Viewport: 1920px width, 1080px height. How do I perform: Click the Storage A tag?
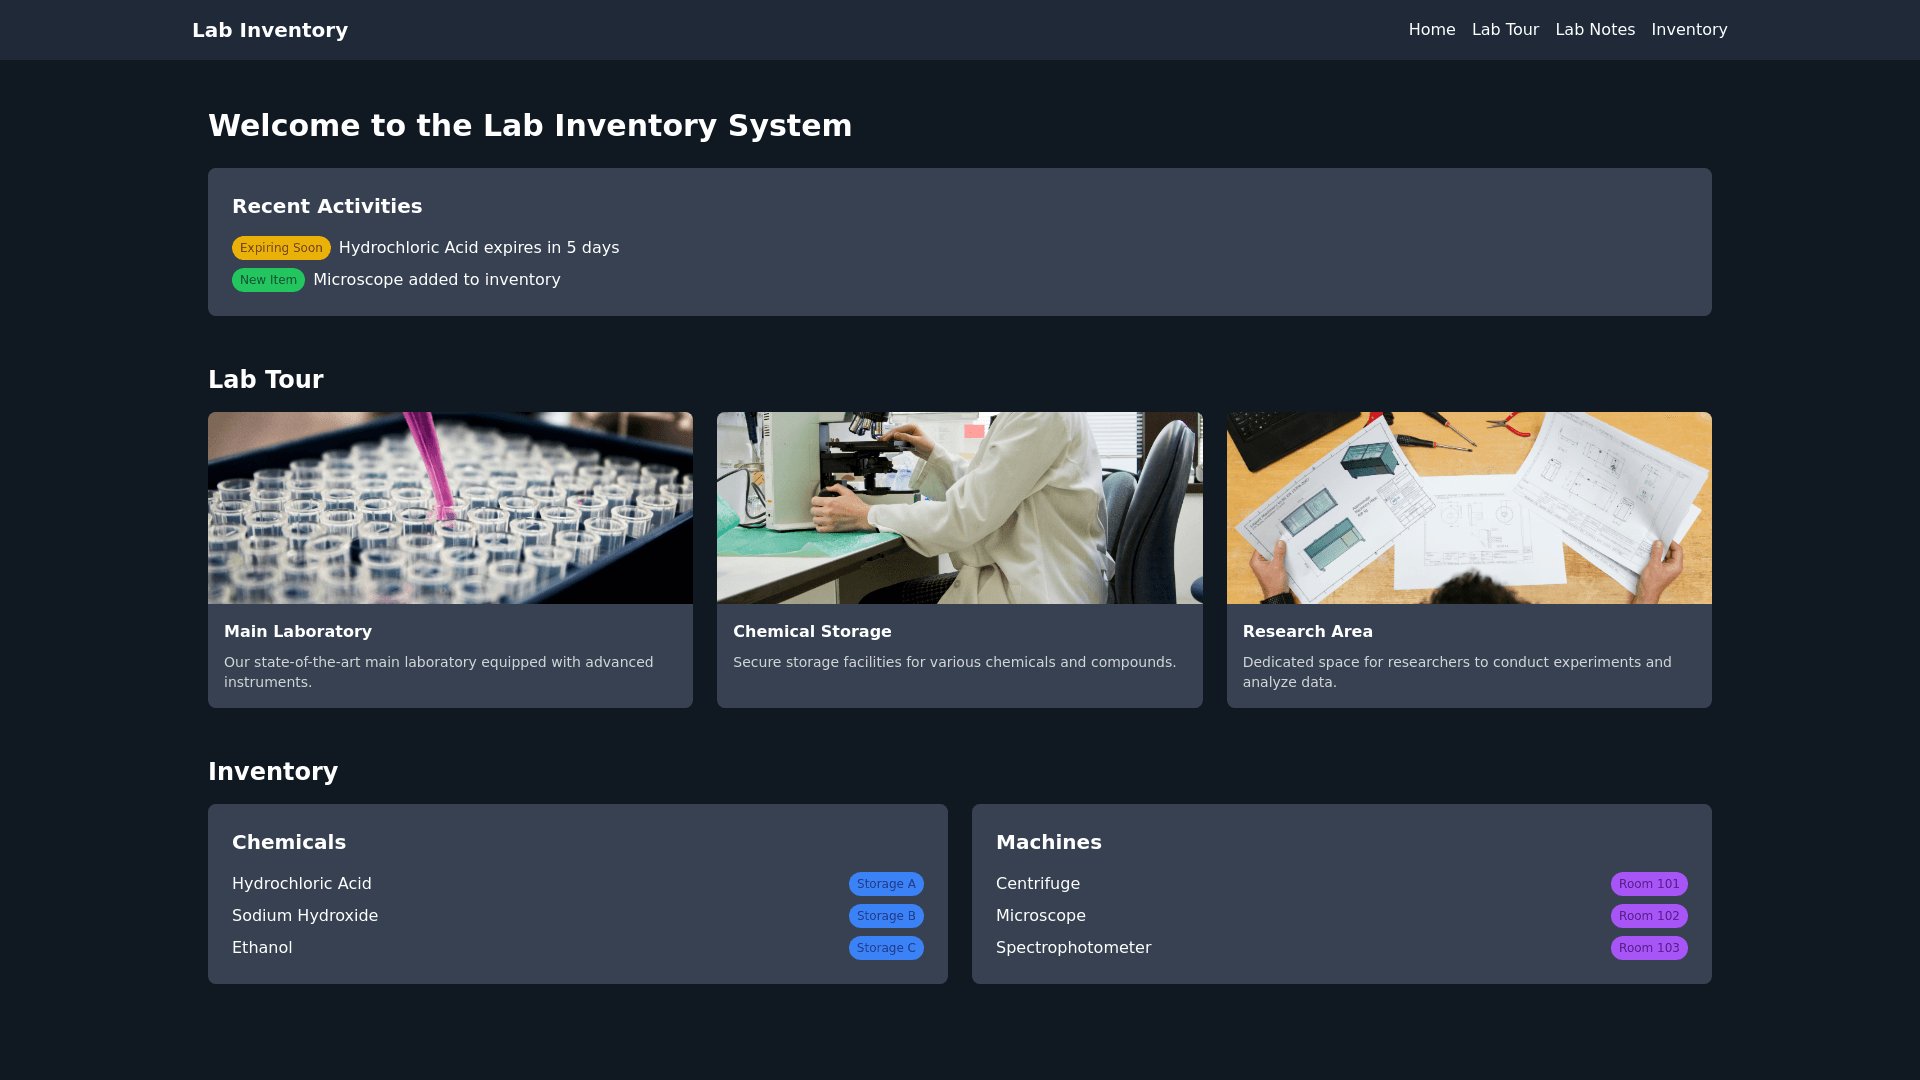[886, 884]
